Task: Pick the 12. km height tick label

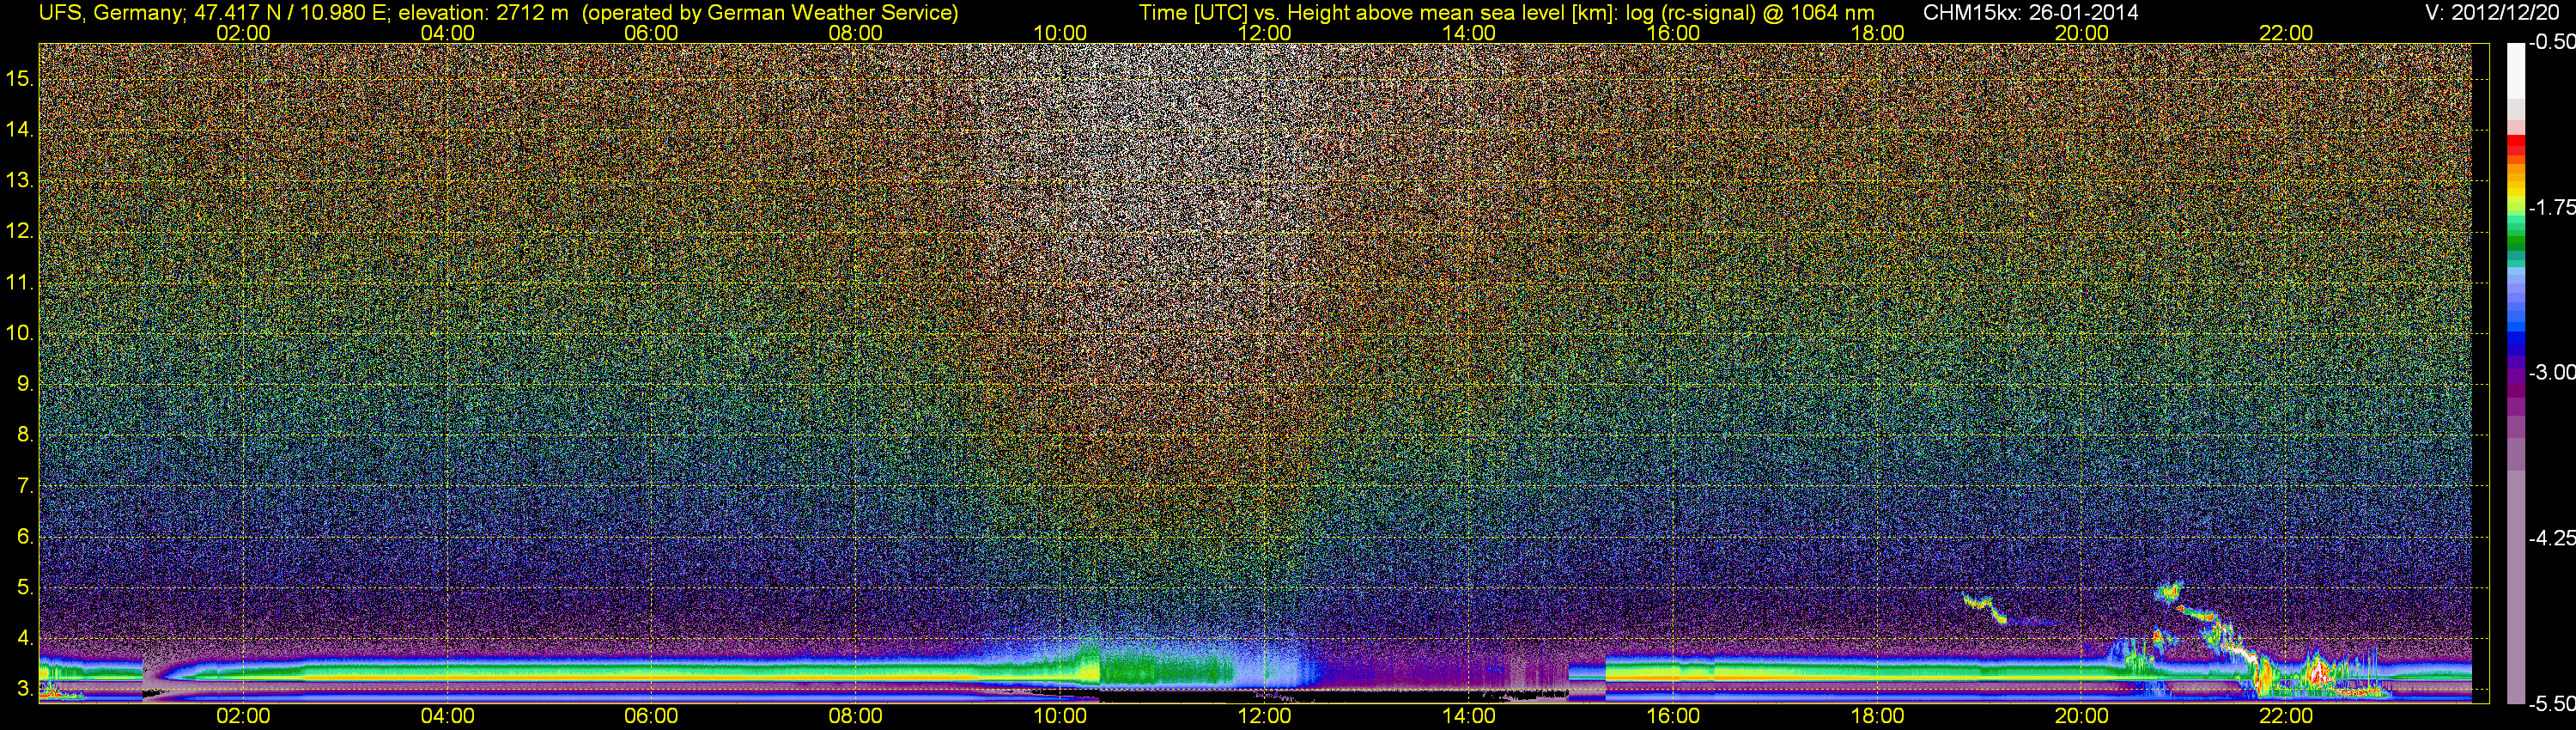Action: [x=20, y=231]
